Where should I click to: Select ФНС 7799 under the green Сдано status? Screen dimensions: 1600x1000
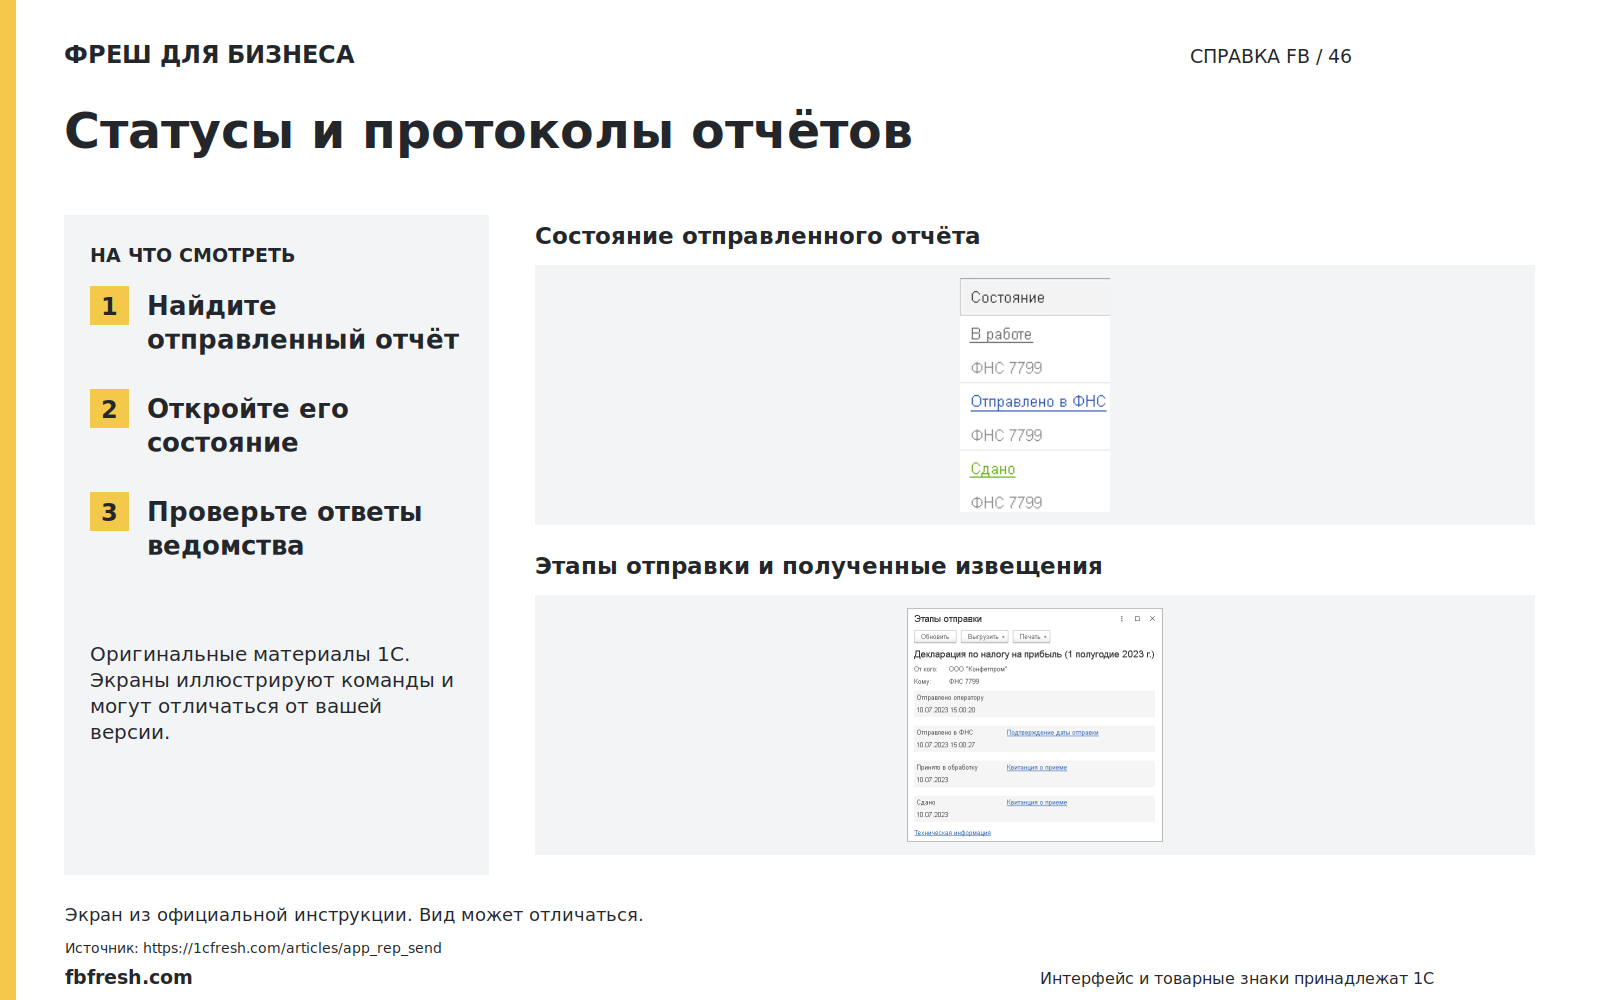pyautogui.click(x=1006, y=503)
